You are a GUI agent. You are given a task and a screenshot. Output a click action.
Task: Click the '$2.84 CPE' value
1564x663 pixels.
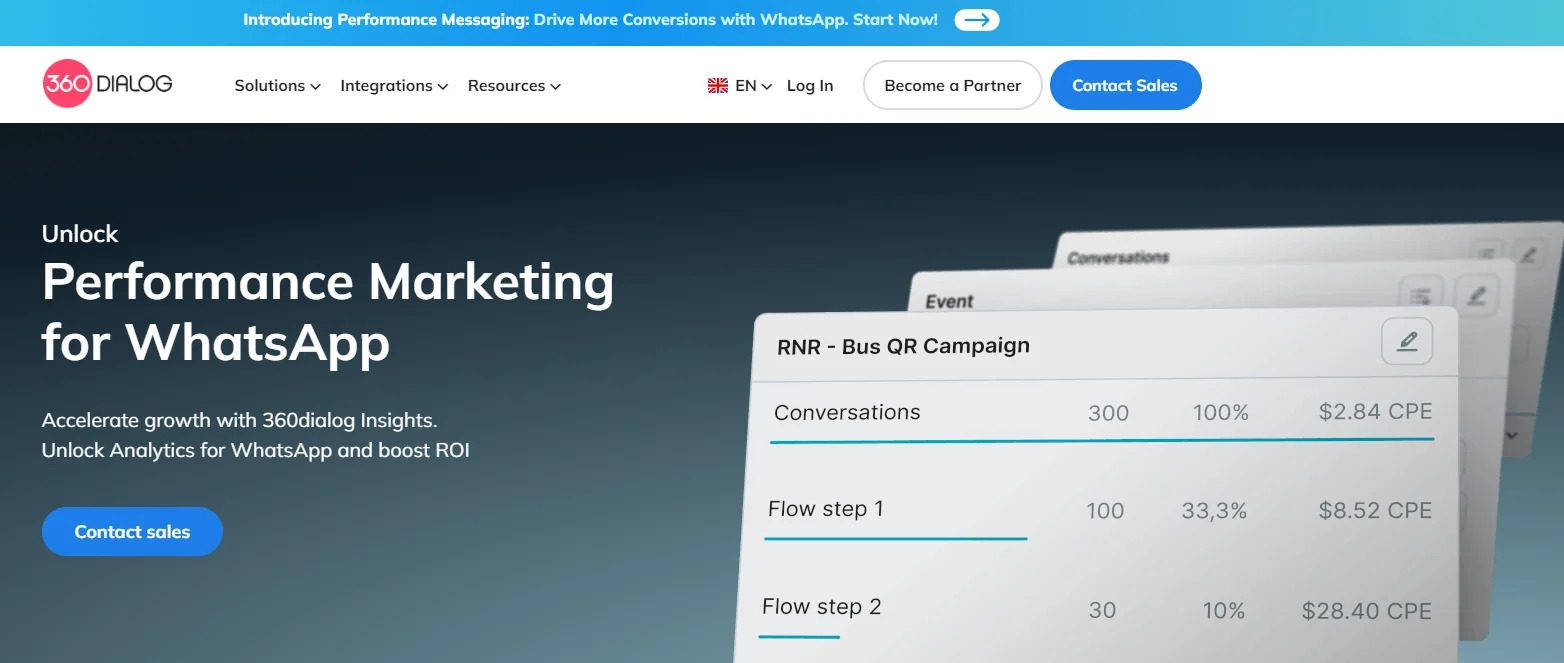pos(1375,411)
